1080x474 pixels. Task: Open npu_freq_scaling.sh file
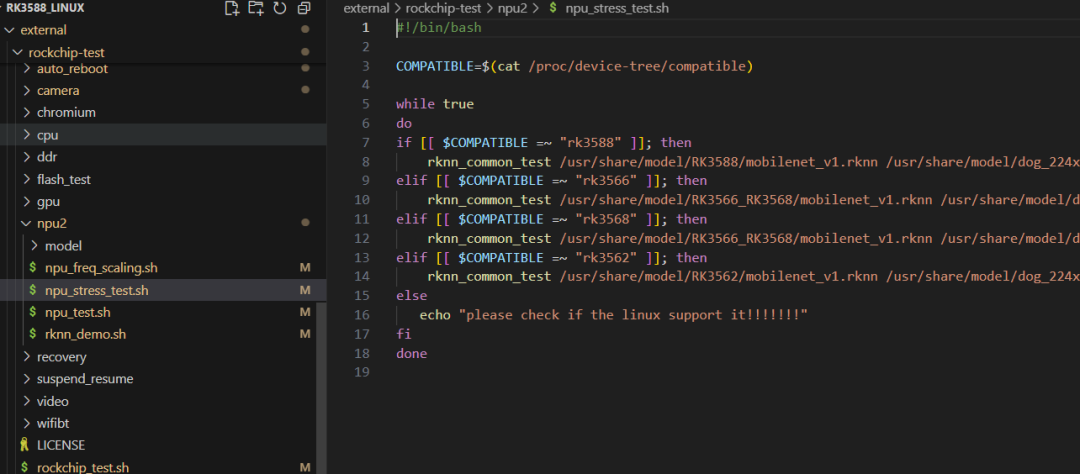pos(101,268)
